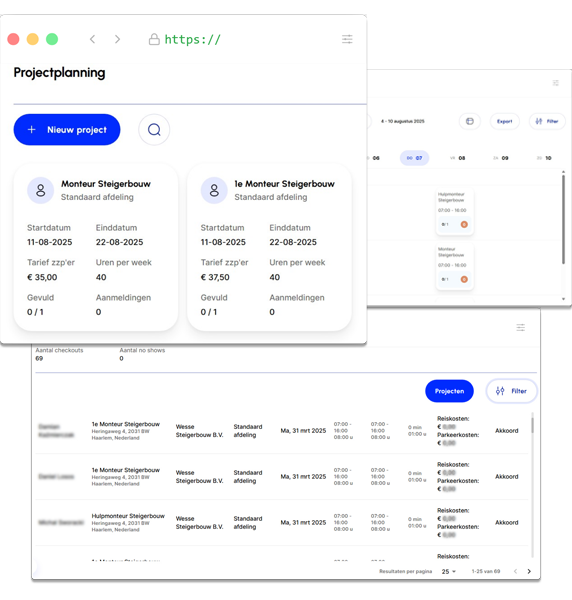This screenshot has width=572, height=600.
Task: Select day 08 tab in week view
Action: coord(458,158)
